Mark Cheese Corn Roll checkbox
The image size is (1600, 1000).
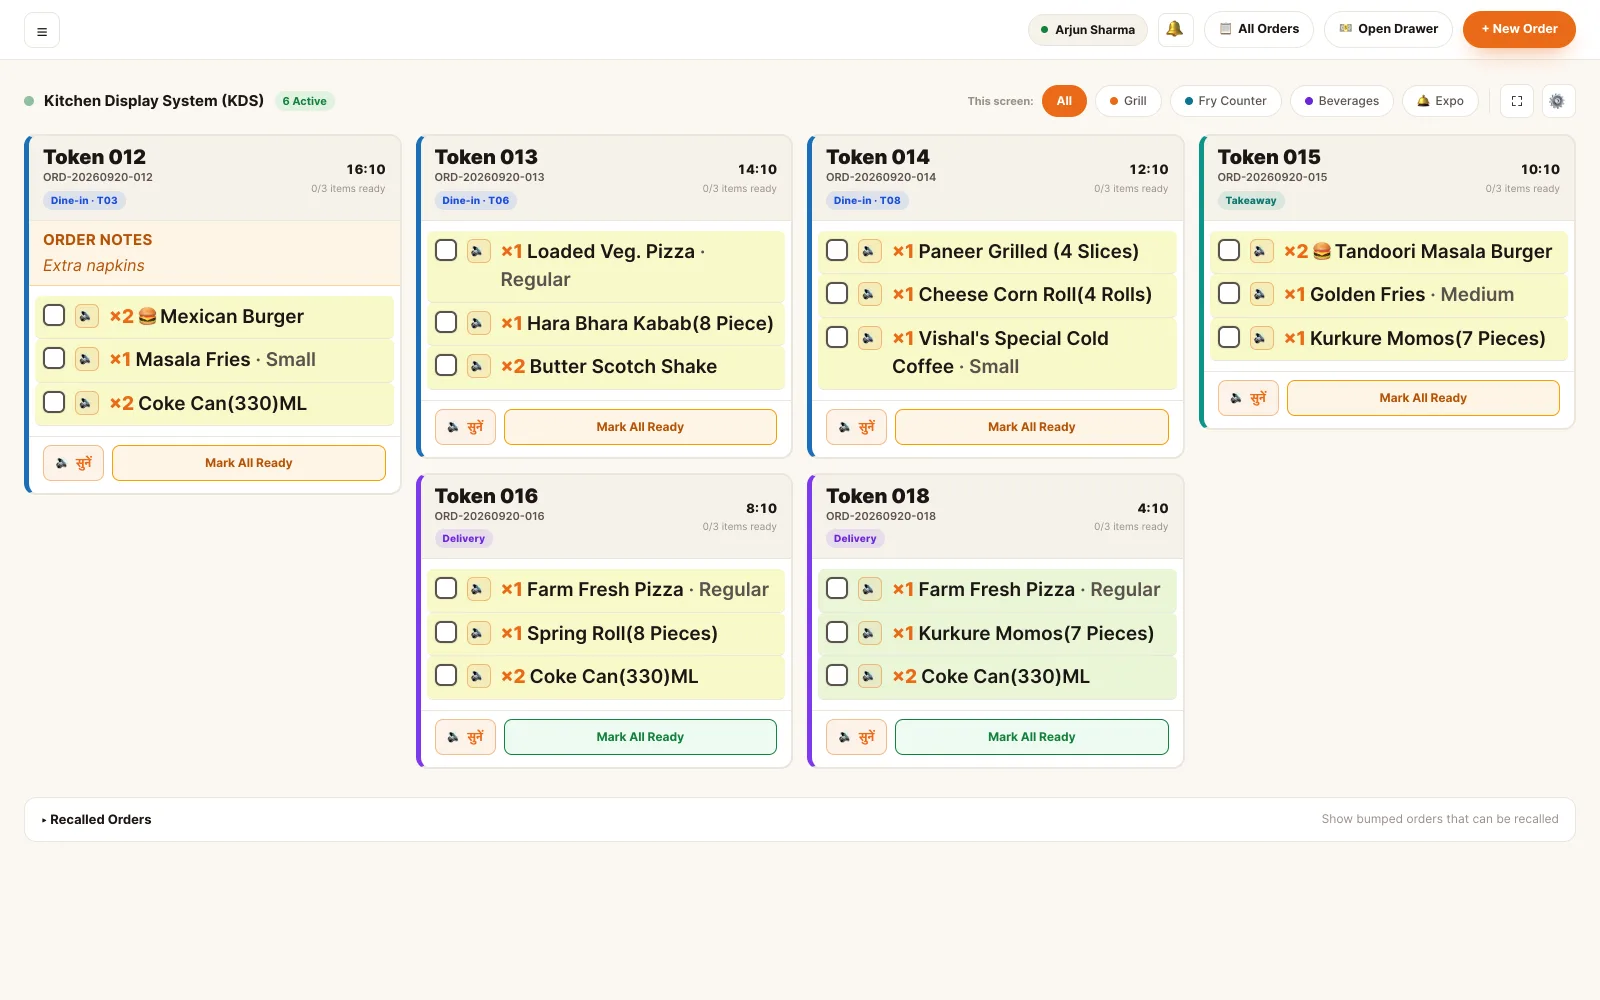click(x=837, y=294)
